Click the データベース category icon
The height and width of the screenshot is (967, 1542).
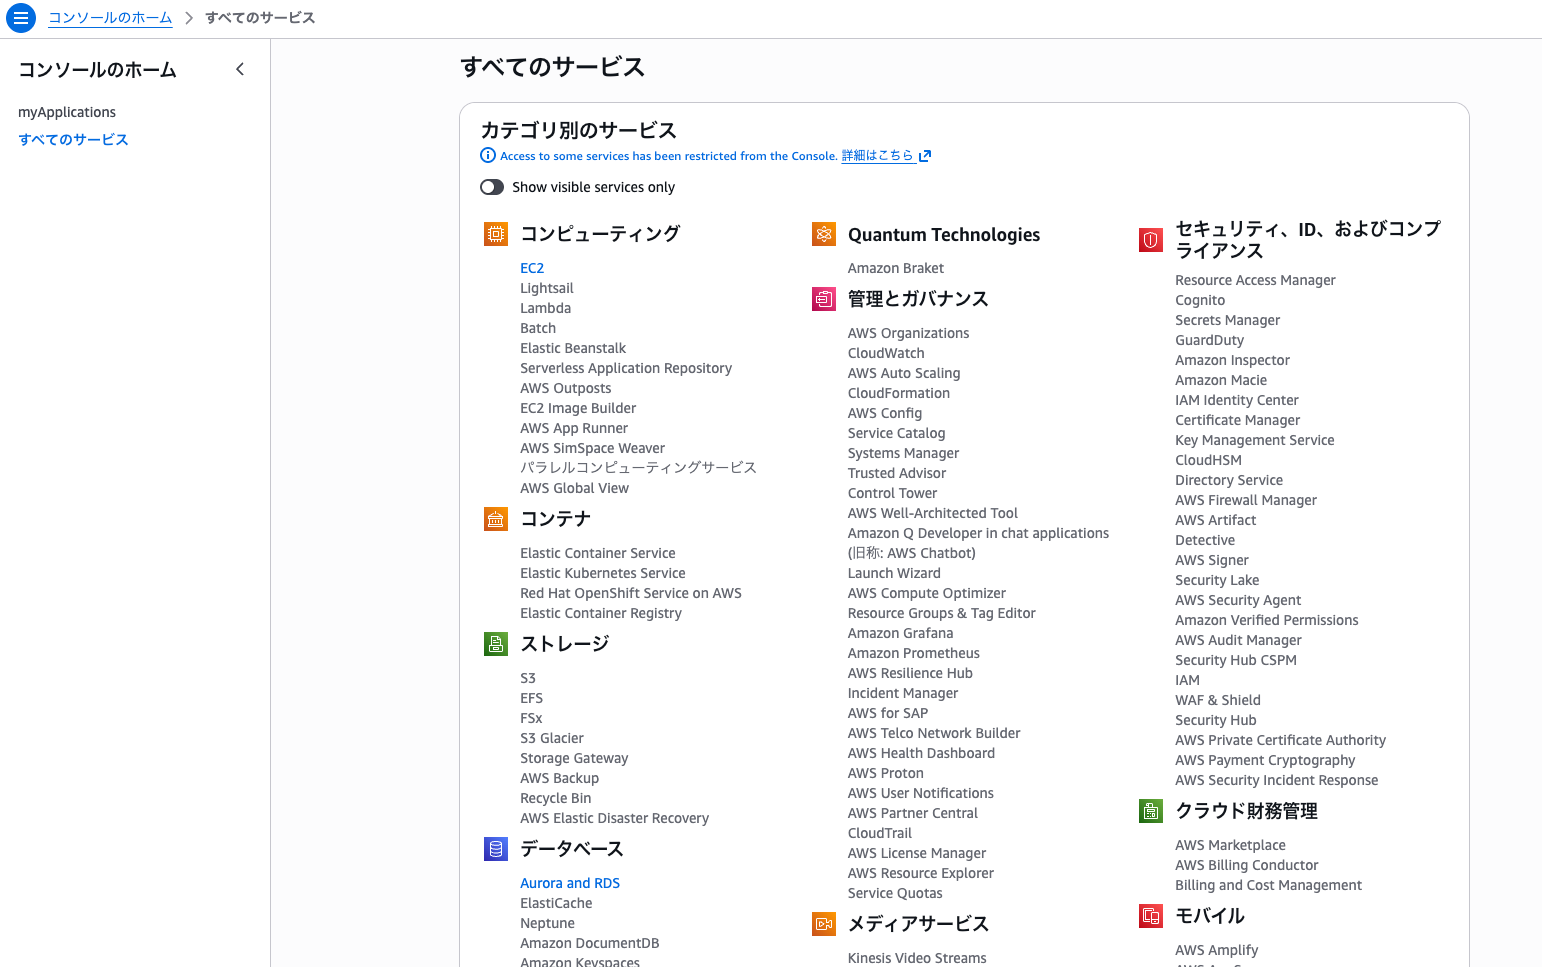(495, 848)
